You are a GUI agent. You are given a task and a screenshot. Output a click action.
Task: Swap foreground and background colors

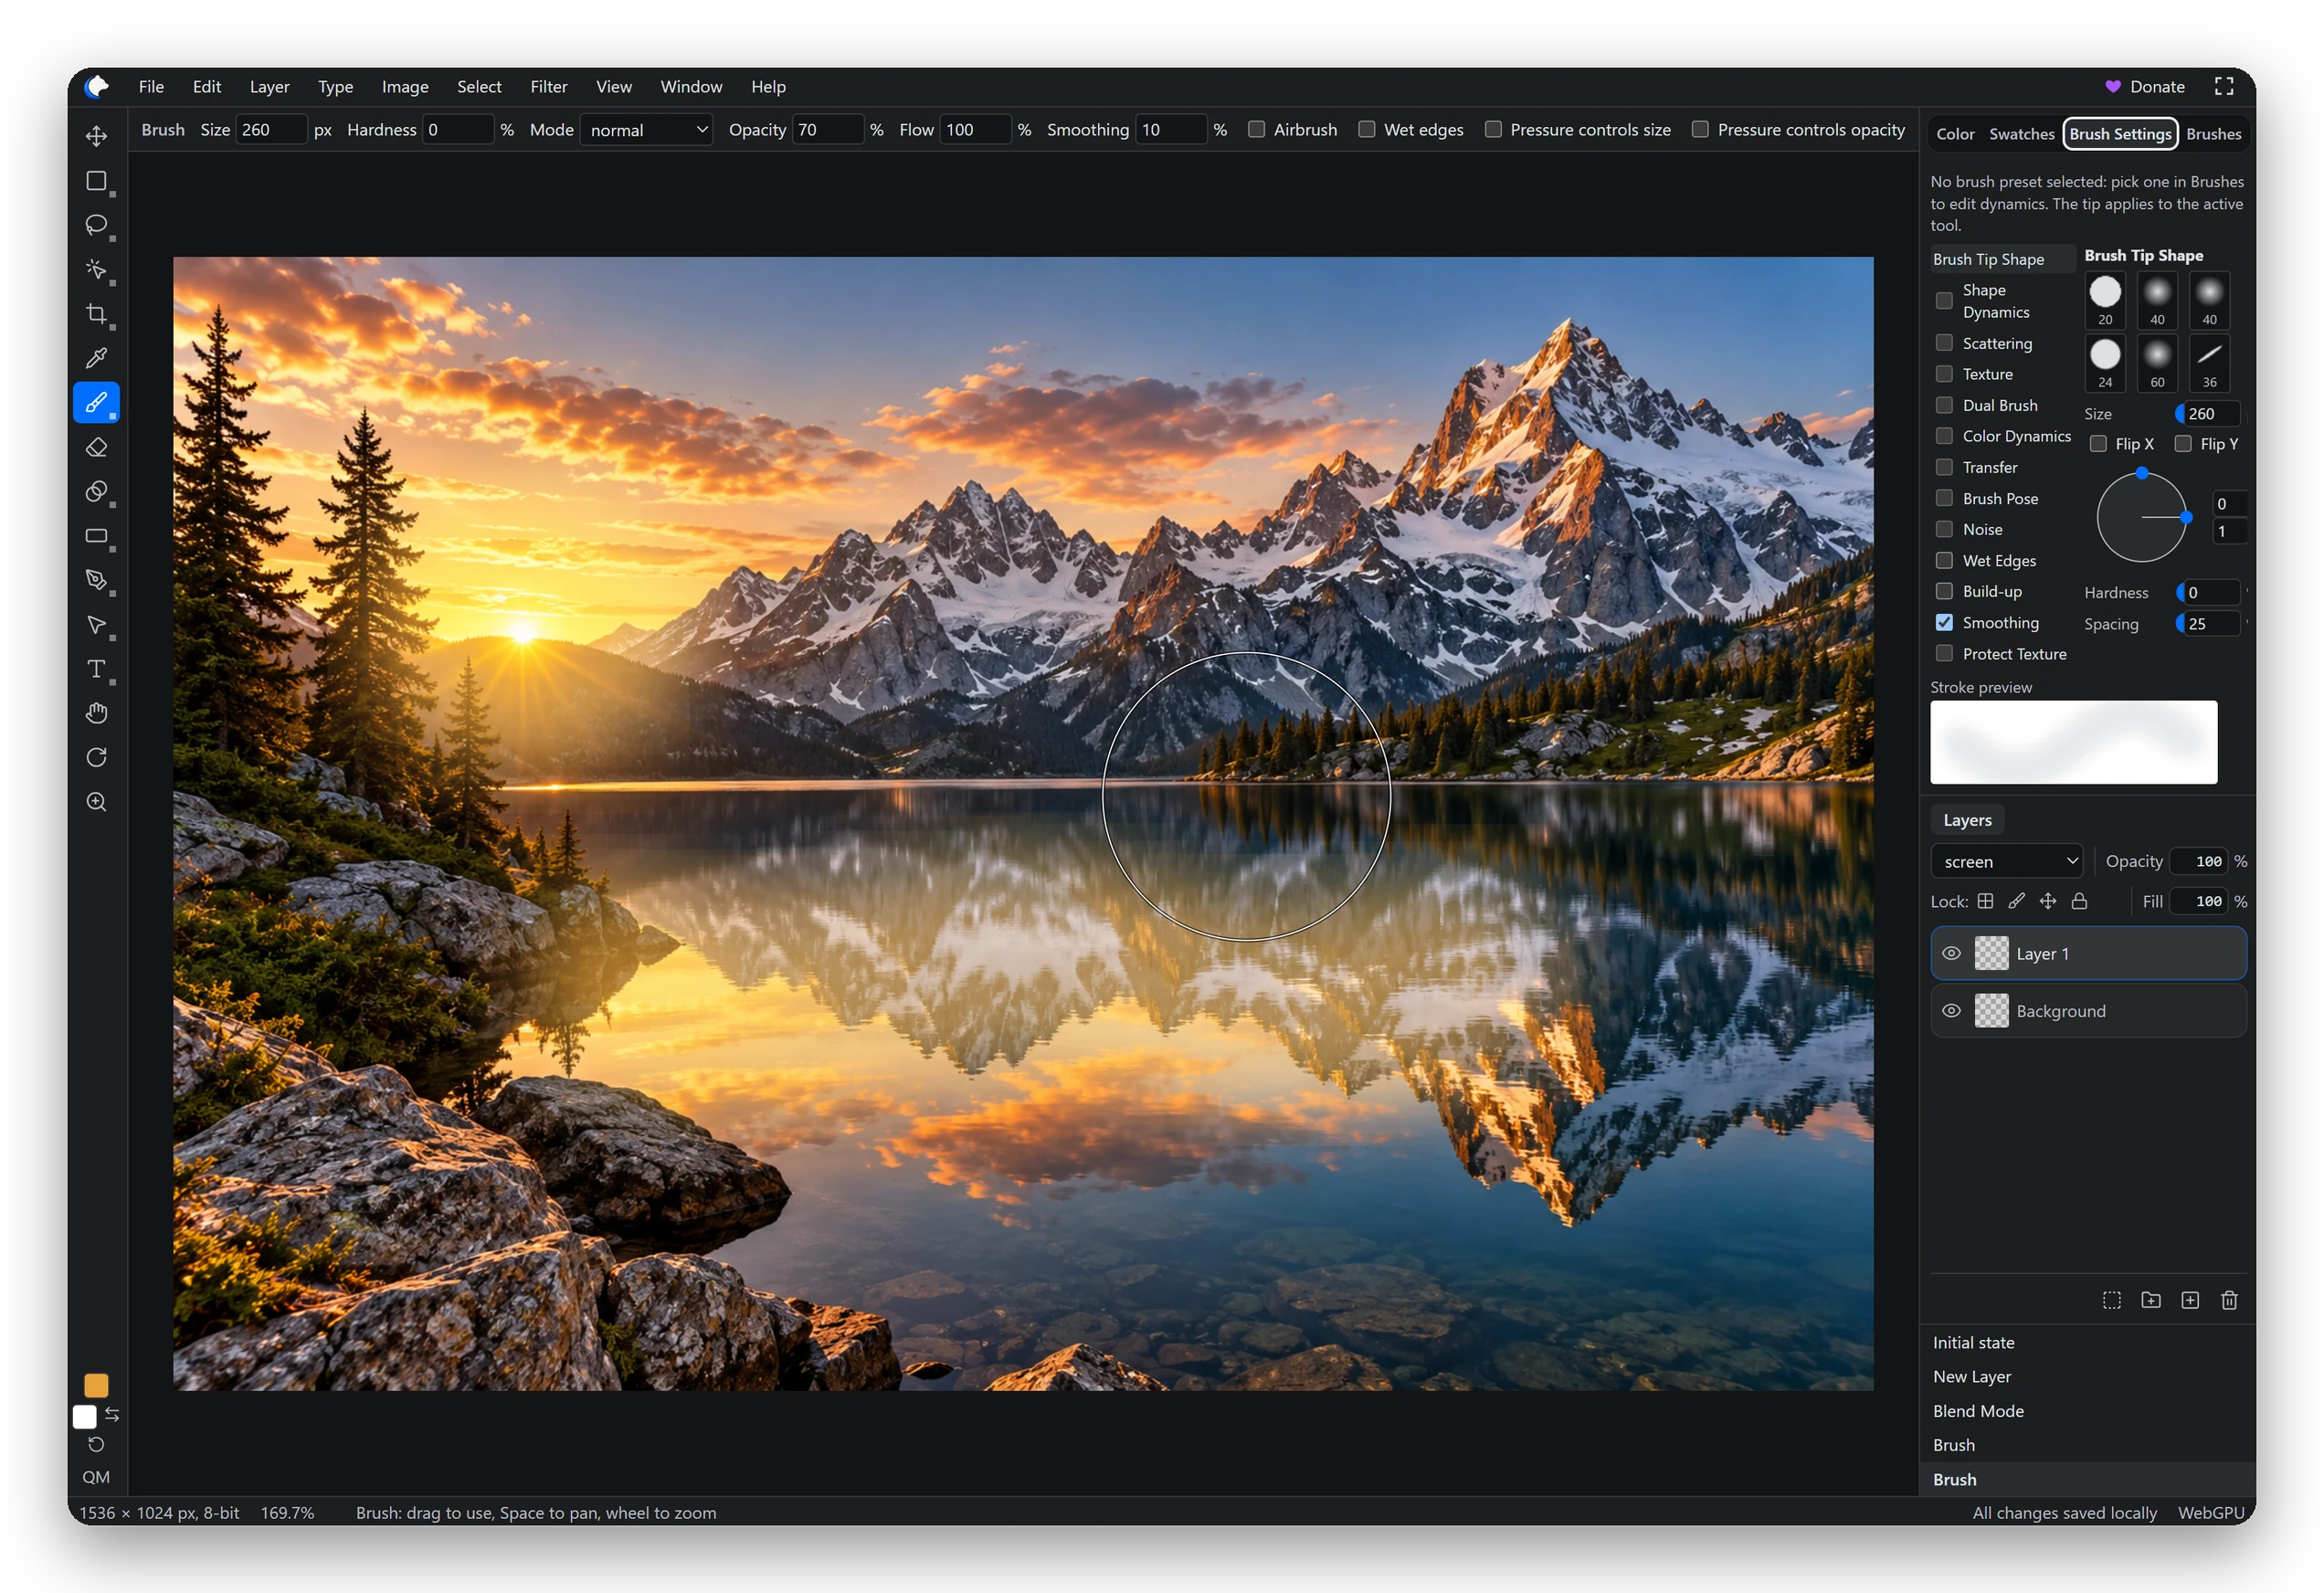(112, 1414)
